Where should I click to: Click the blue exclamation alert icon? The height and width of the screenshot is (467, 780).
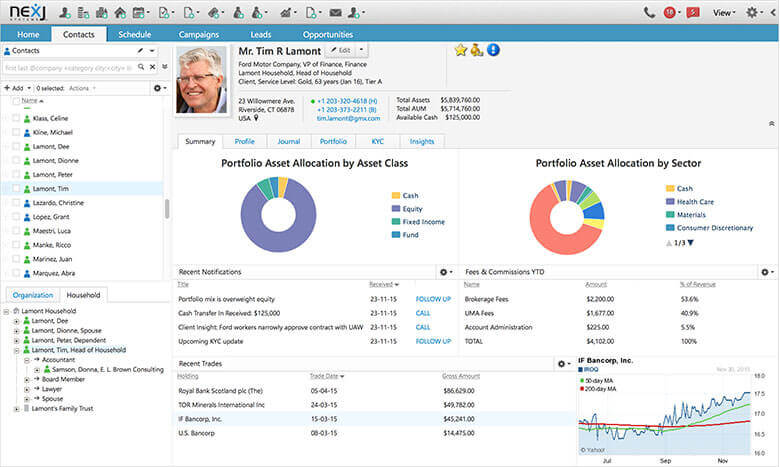click(493, 50)
